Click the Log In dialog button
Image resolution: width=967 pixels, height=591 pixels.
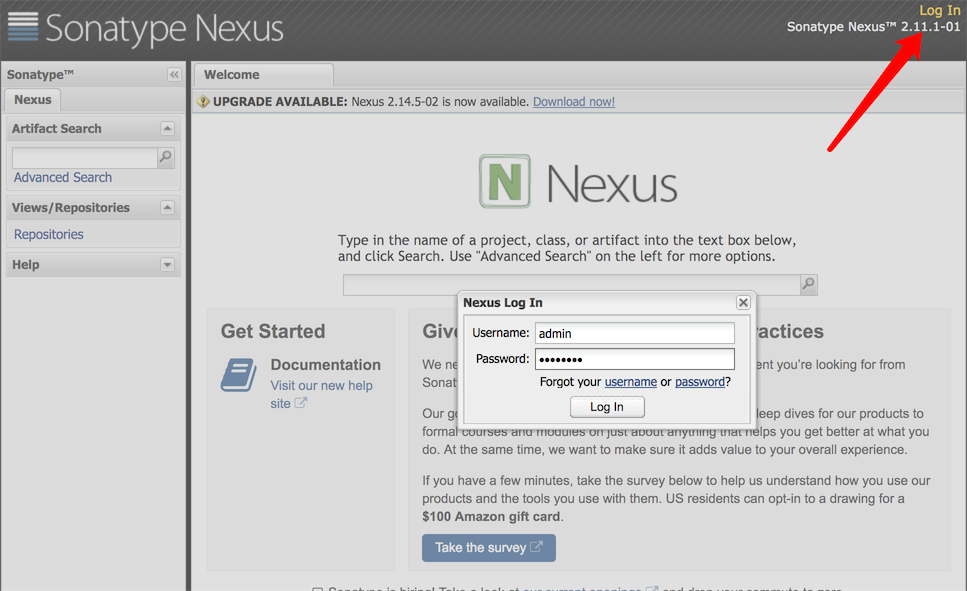pos(607,407)
